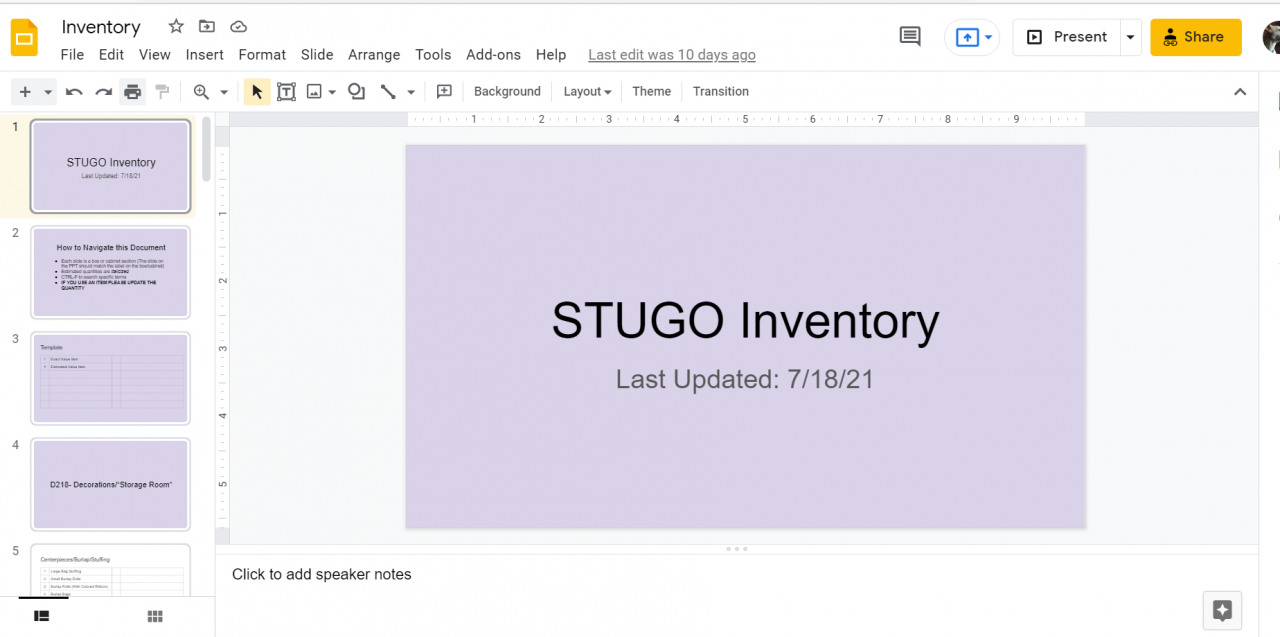
Task: Open the Tools menu
Action: tap(433, 55)
